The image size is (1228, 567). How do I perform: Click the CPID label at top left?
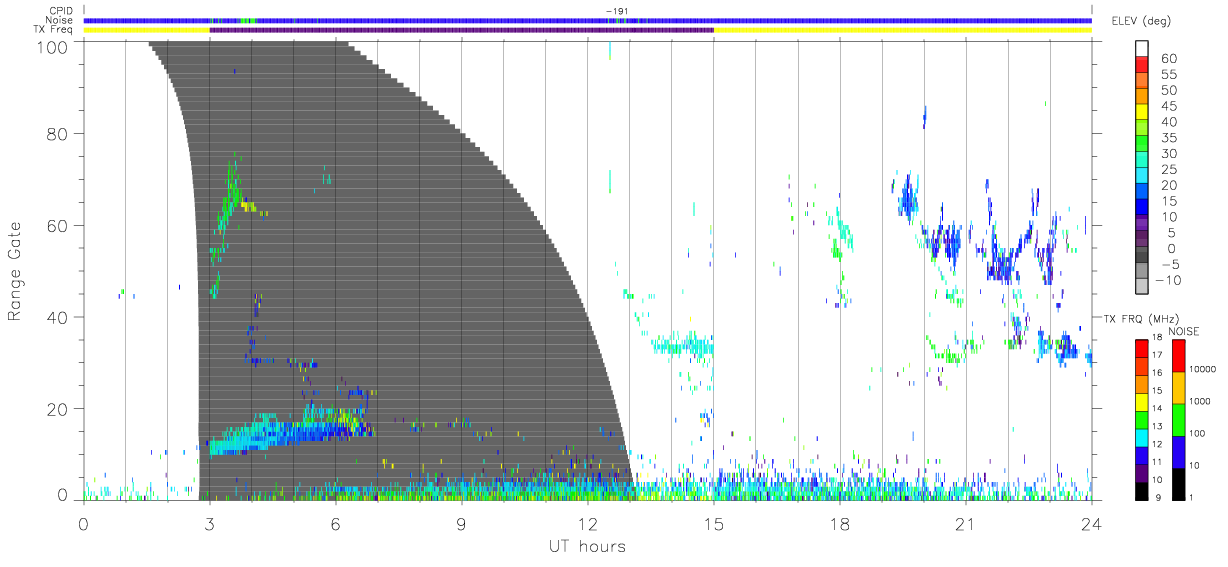tap(60, 11)
